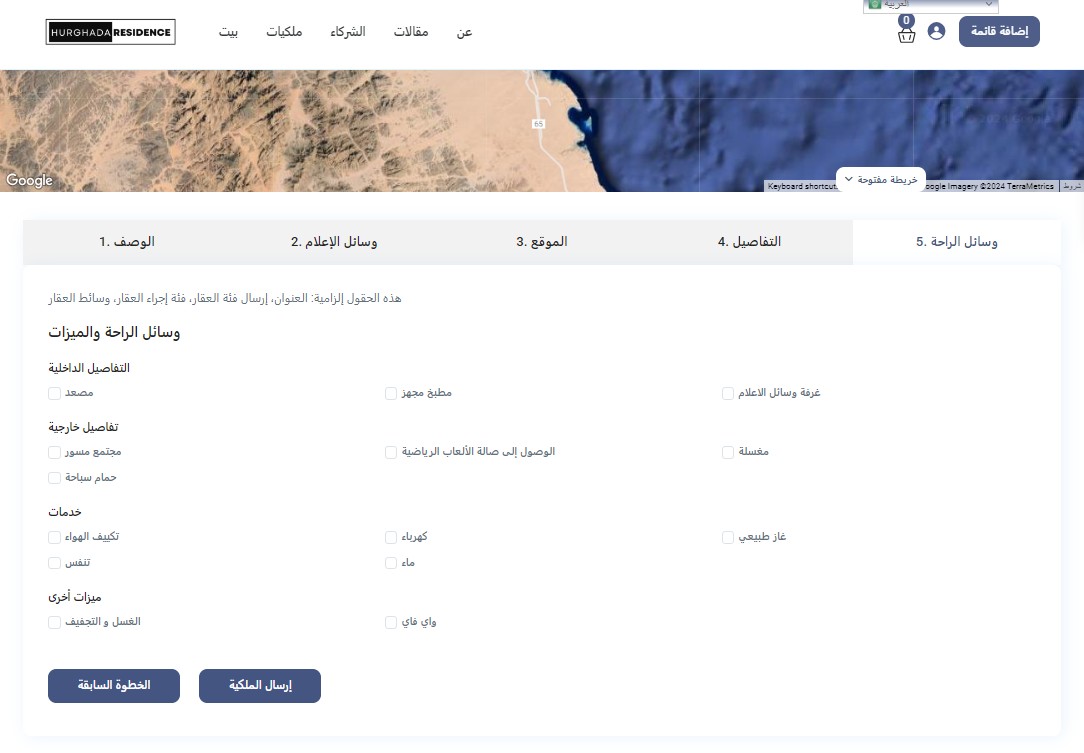Open the ملكيات menu item

[x=284, y=32]
